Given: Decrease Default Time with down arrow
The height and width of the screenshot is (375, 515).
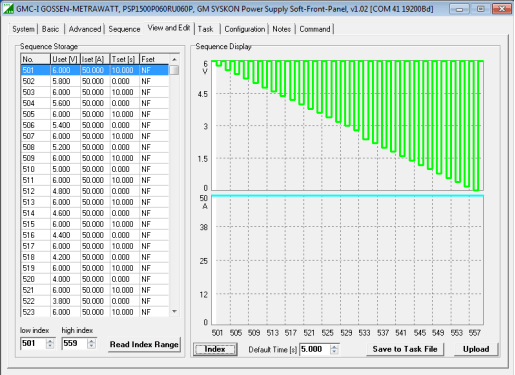Looking at the screenshot, I should [334, 352].
